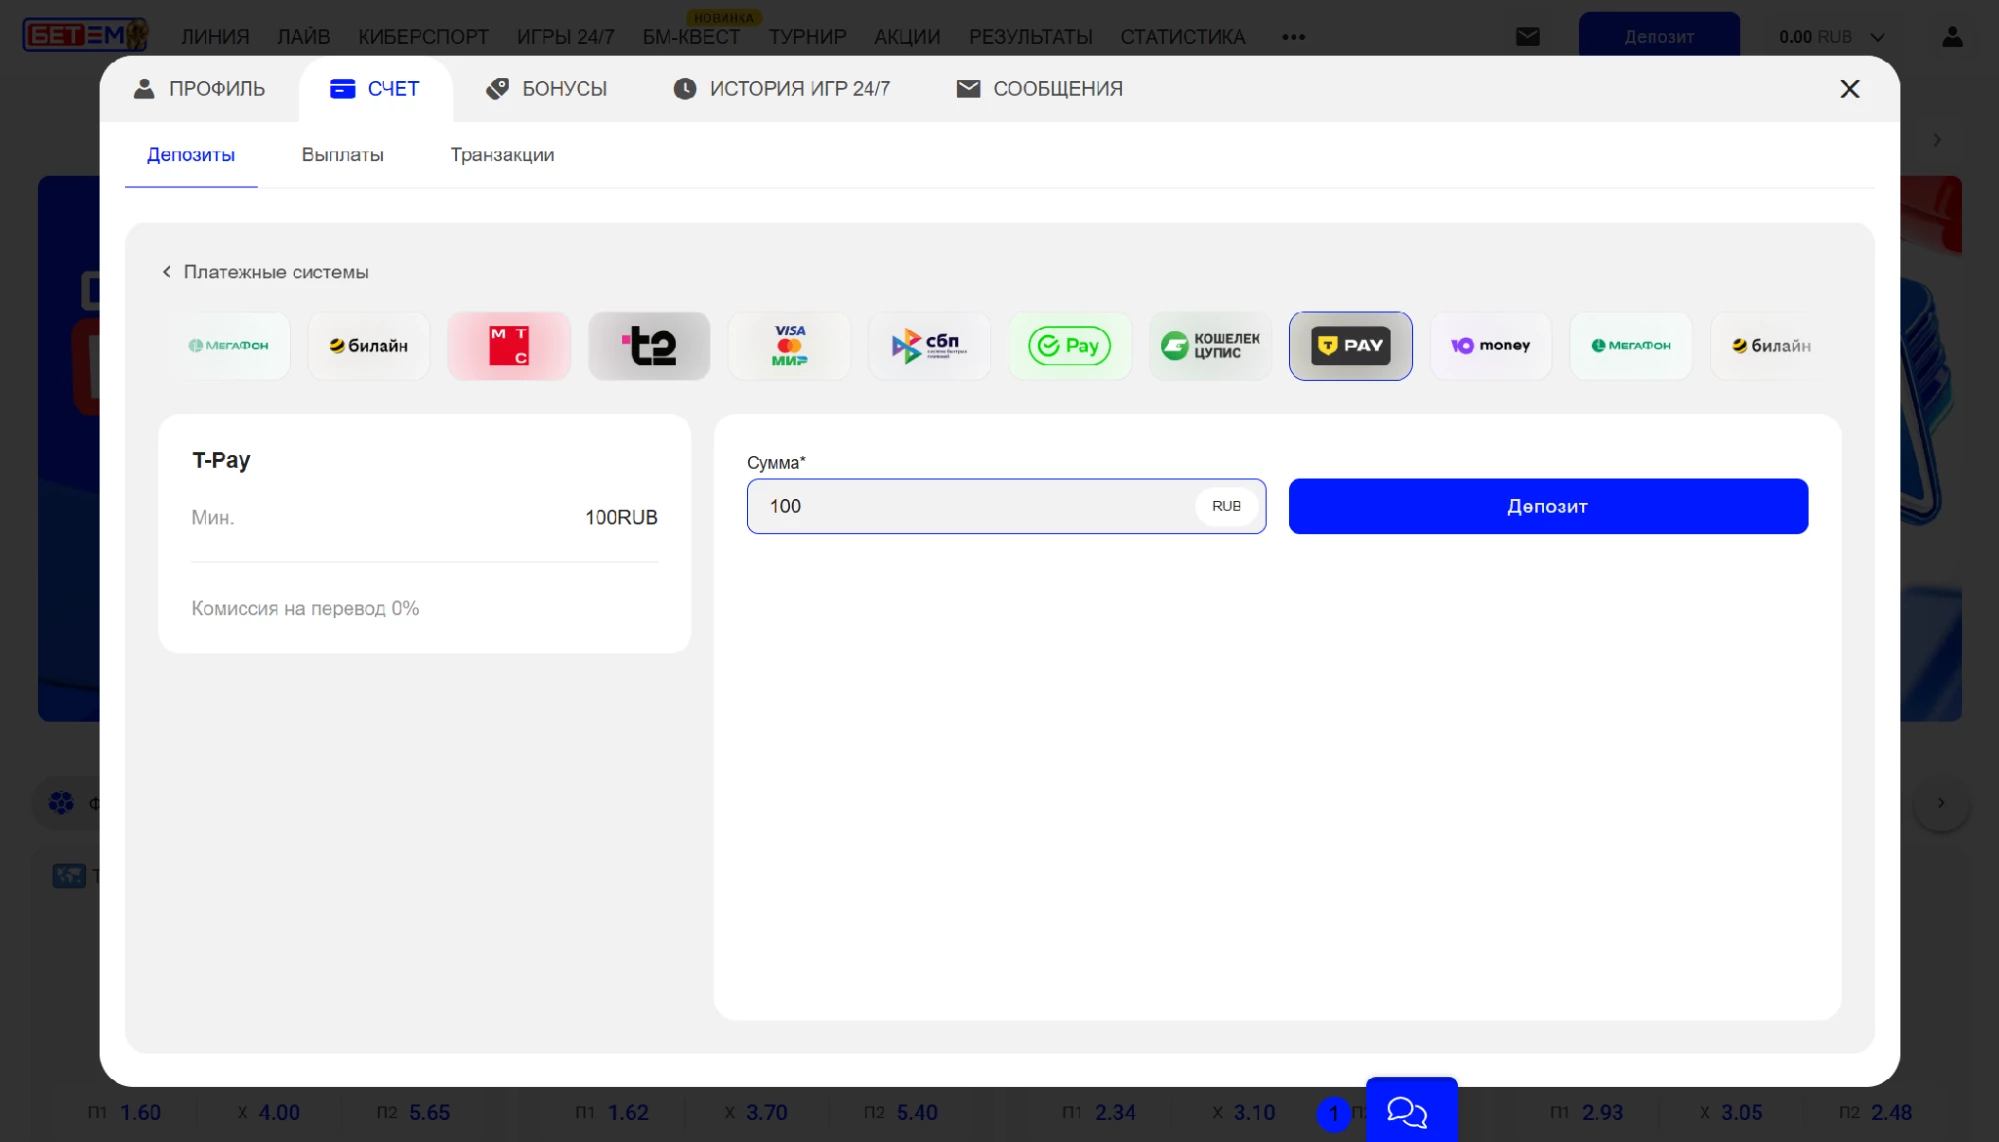Open Результаты in top navigation
This screenshot has width=1999, height=1142.
1030,37
